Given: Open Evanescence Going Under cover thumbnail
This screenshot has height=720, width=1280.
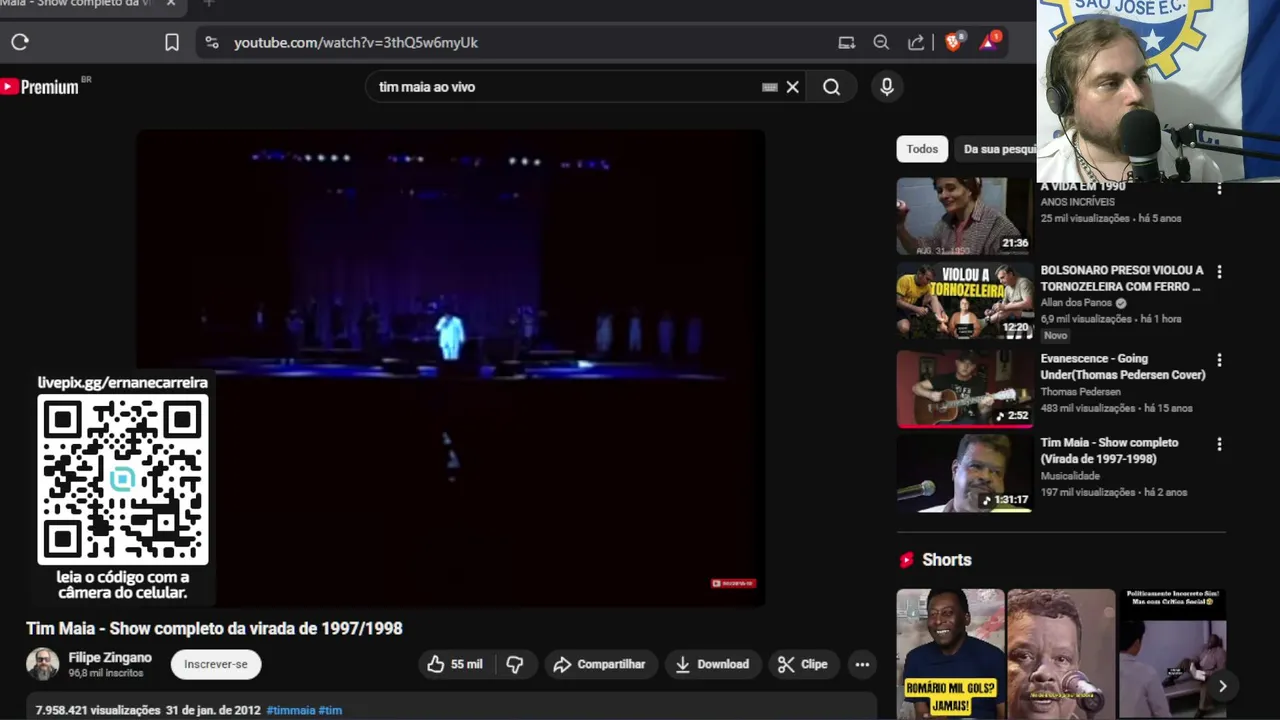Looking at the screenshot, I should tap(964, 388).
